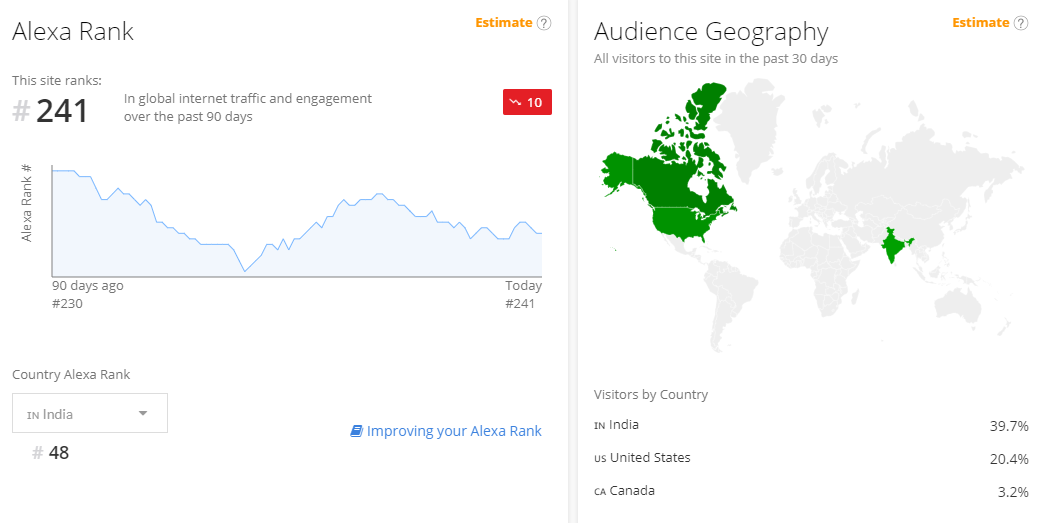Image resolution: width=1037 pixels, height=523 pixels.
Task: Open the Improving your Alexa Rank link
Action: [x=454, y=431]
